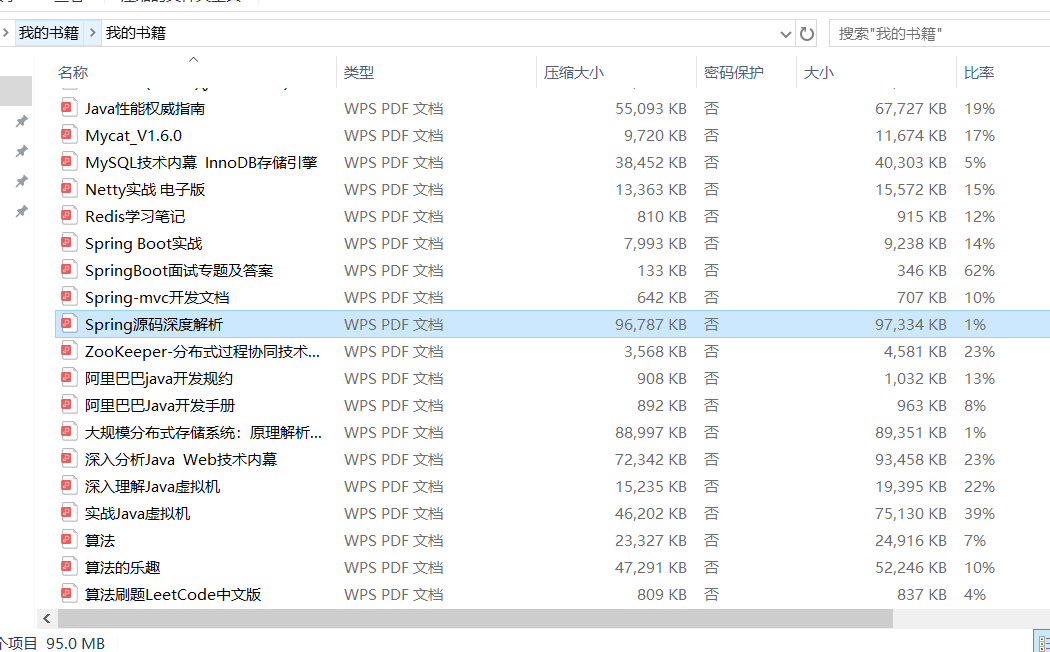This screenshot has height=652, width=1050.
Task: Select the file 算法的乐趣
Action: tap(123, 568)
